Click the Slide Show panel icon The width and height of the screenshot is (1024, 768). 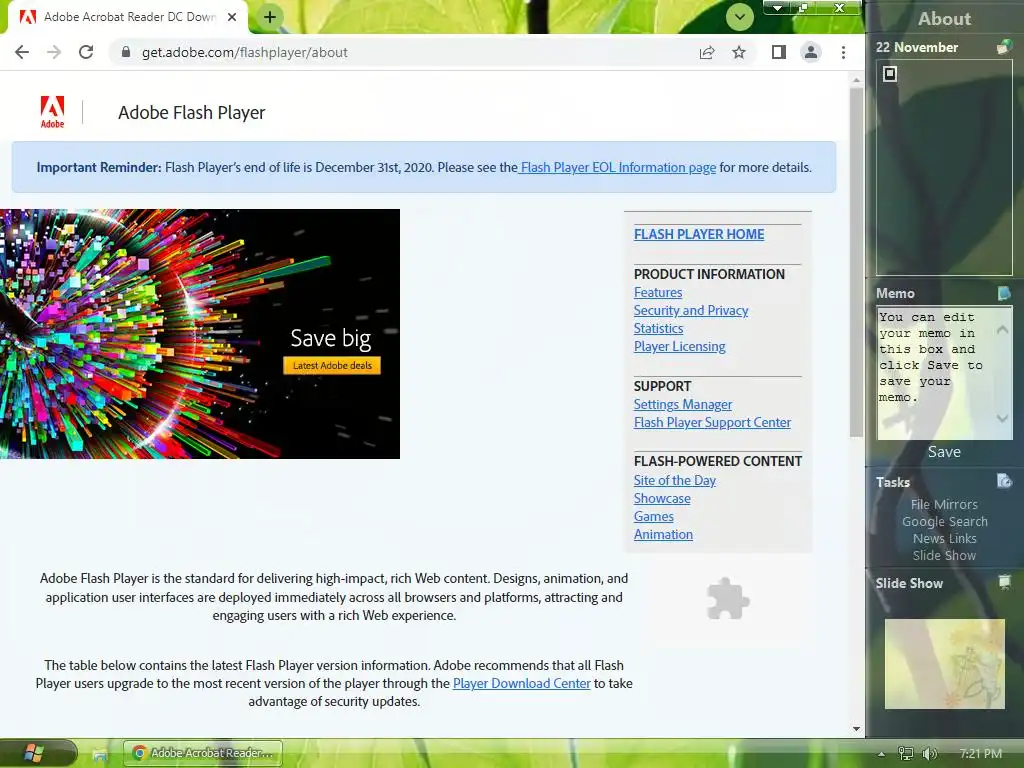click(1004, 582)
